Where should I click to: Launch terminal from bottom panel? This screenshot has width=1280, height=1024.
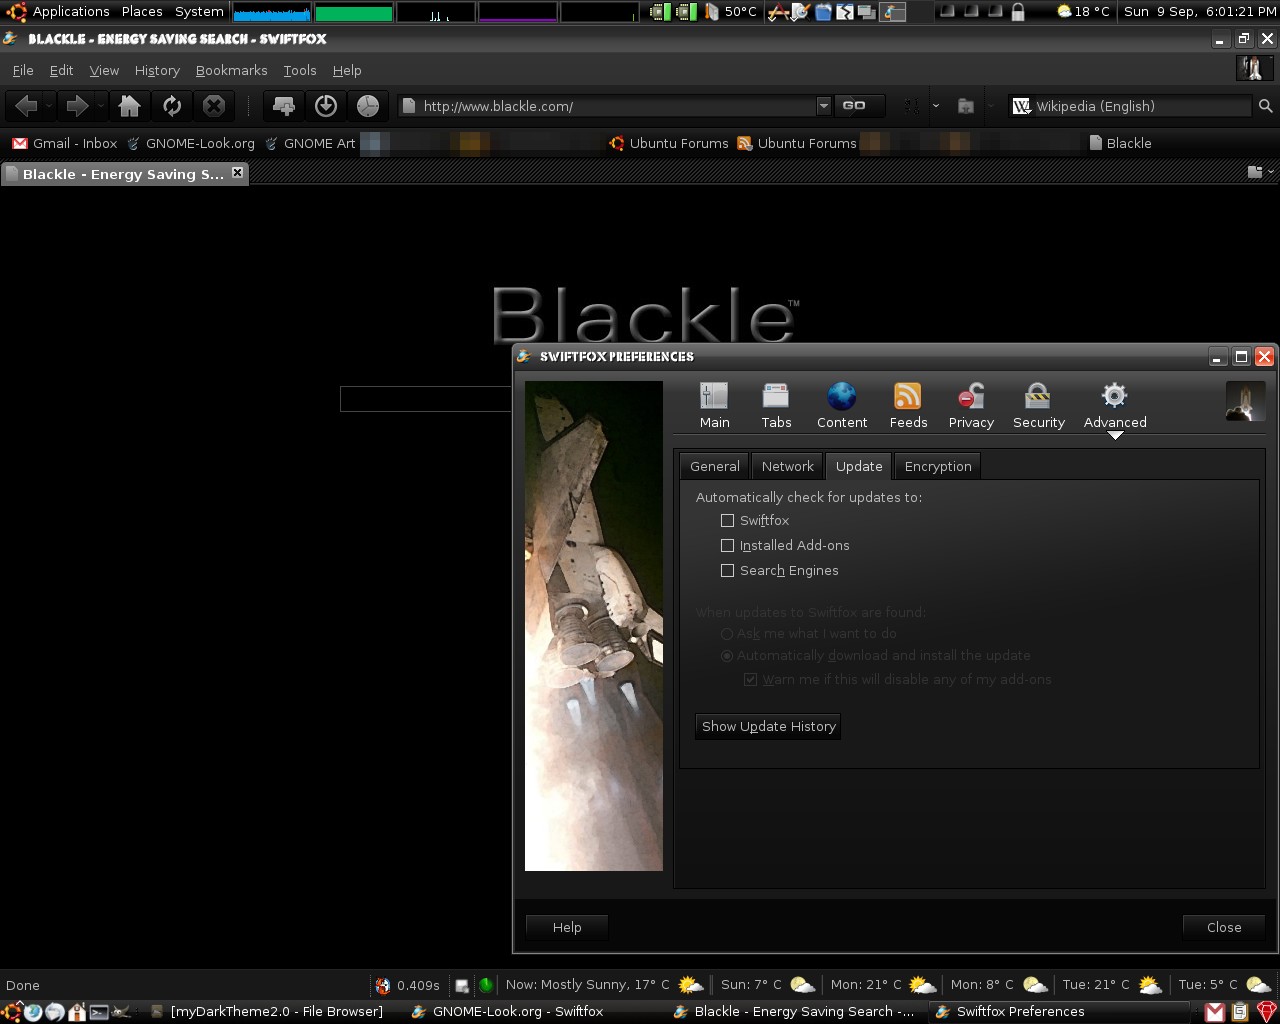click(x=99, y=1012)
